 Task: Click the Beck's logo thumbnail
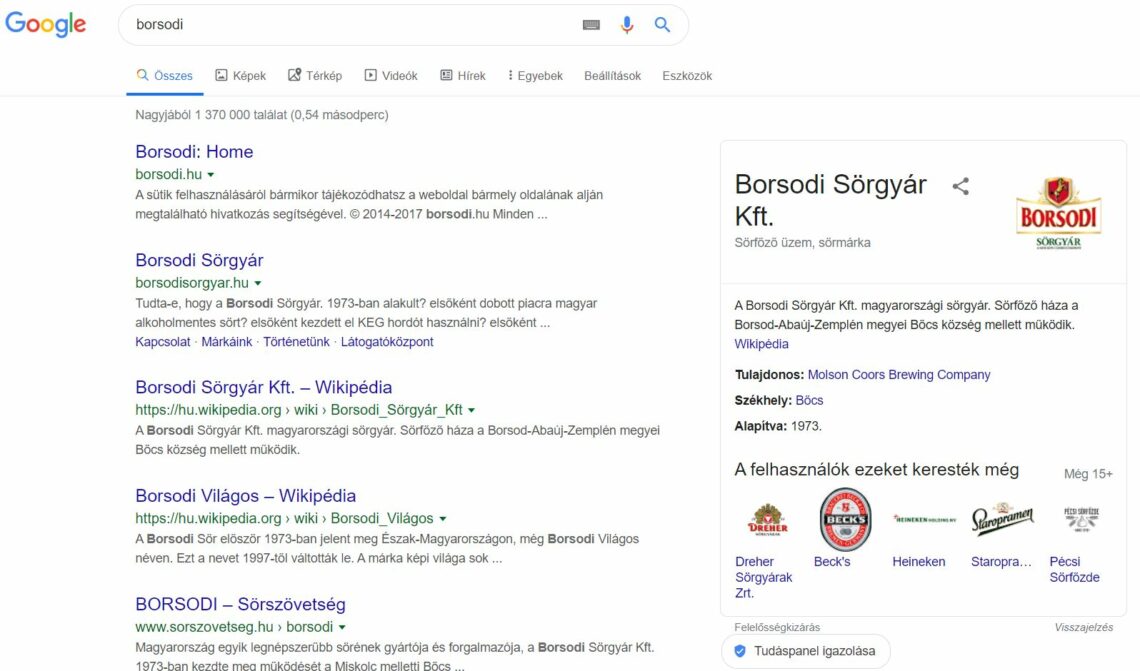(x=845, y=519)
